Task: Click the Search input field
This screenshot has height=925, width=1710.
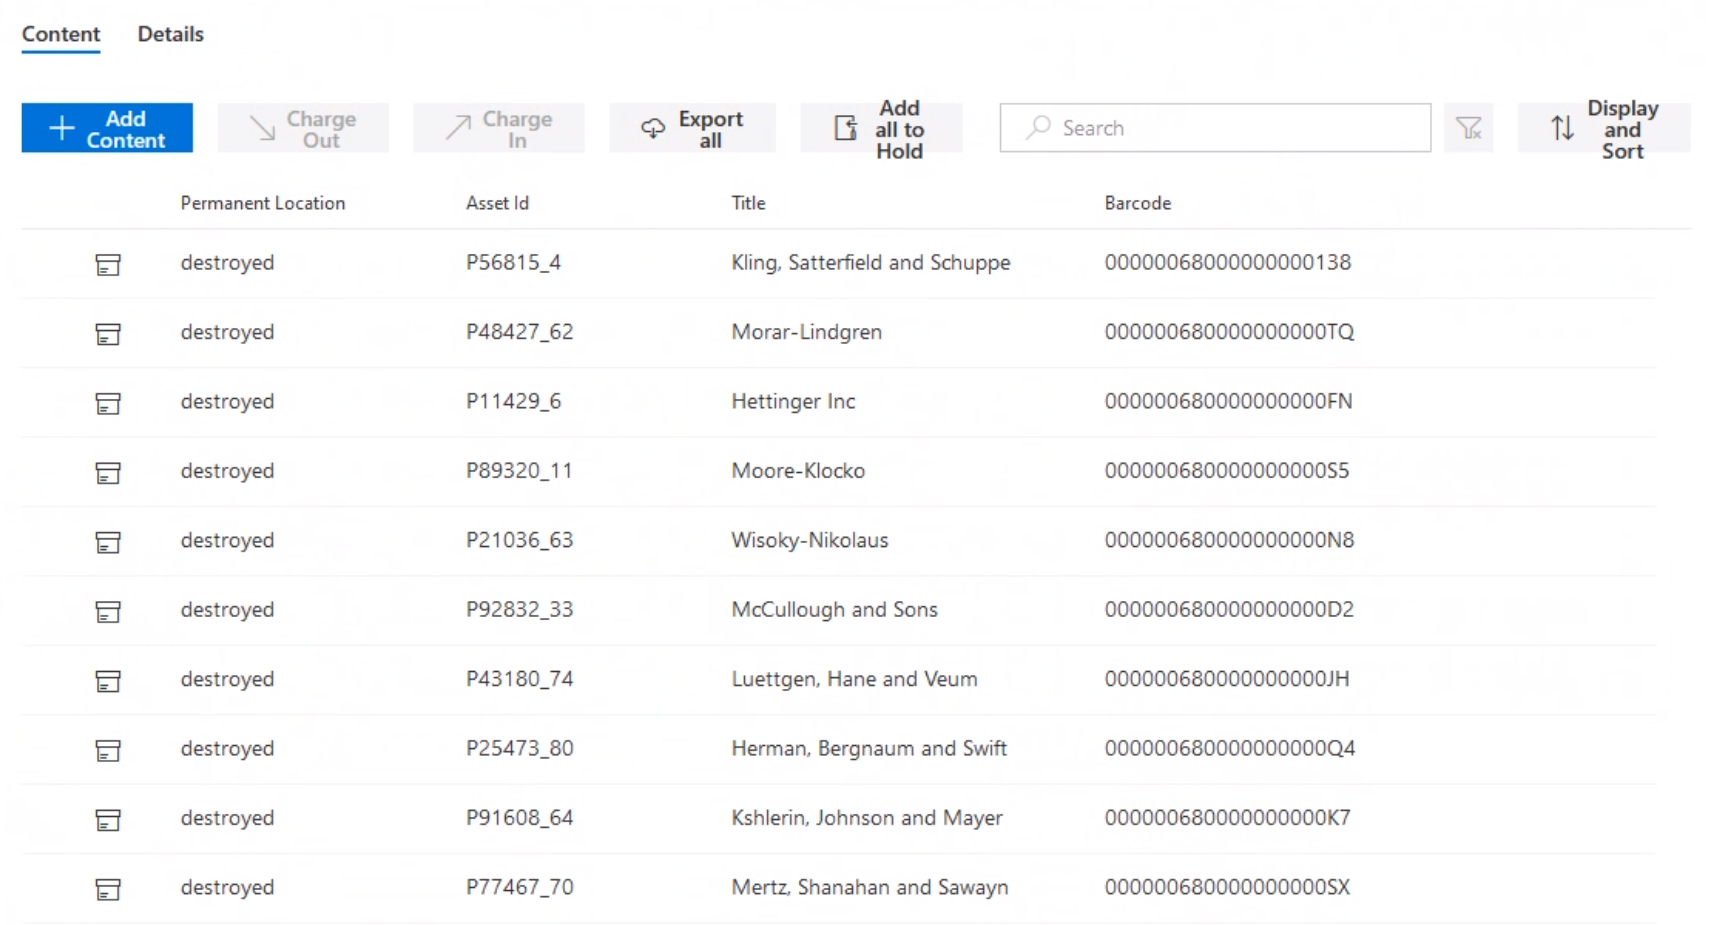Action: (1215, 128)
